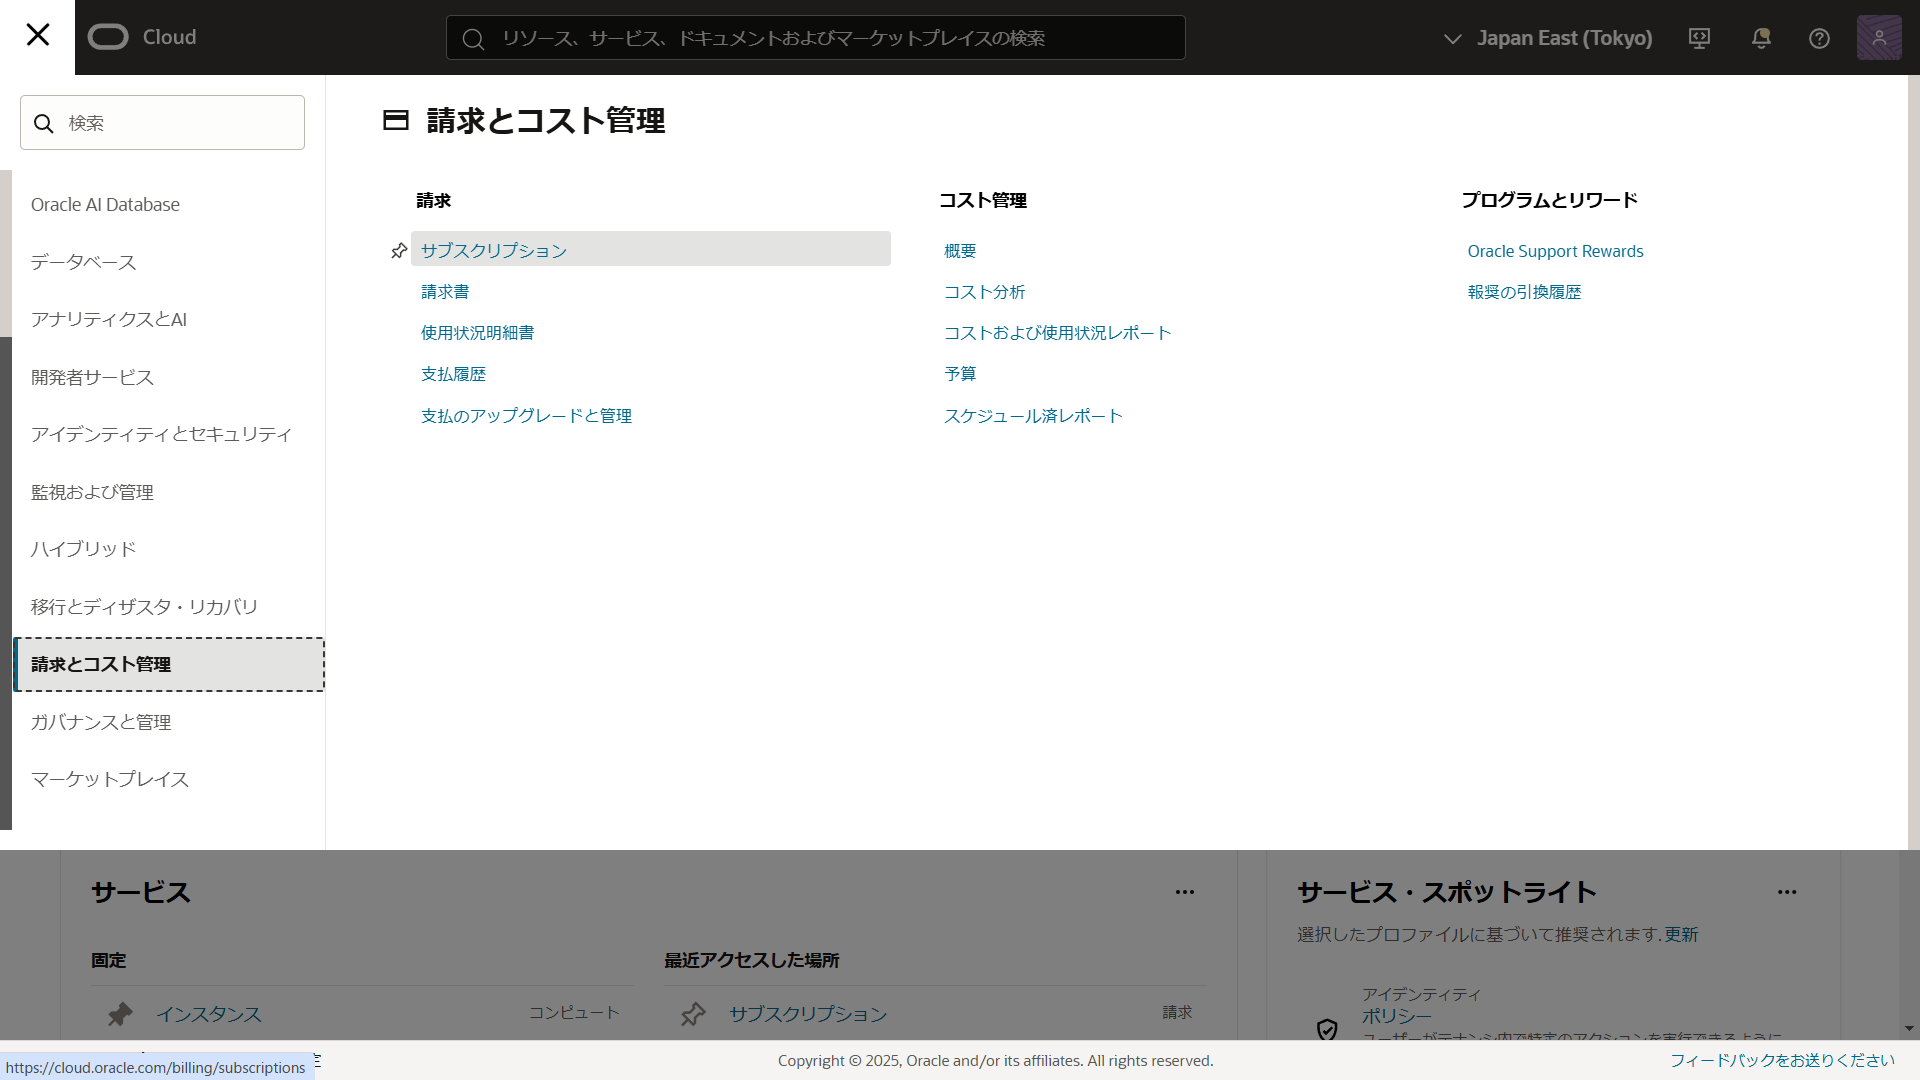
Task: Open the サービス panel overflow menu
Action: click(1185, 892)
